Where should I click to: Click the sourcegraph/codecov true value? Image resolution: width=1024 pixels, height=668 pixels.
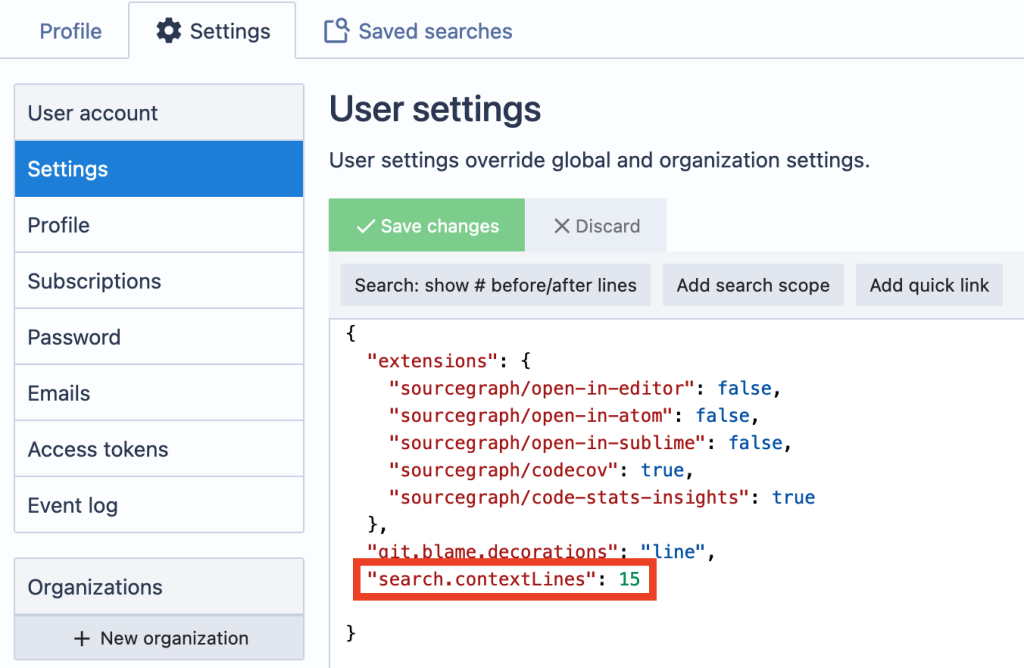[x=662, y=470]
